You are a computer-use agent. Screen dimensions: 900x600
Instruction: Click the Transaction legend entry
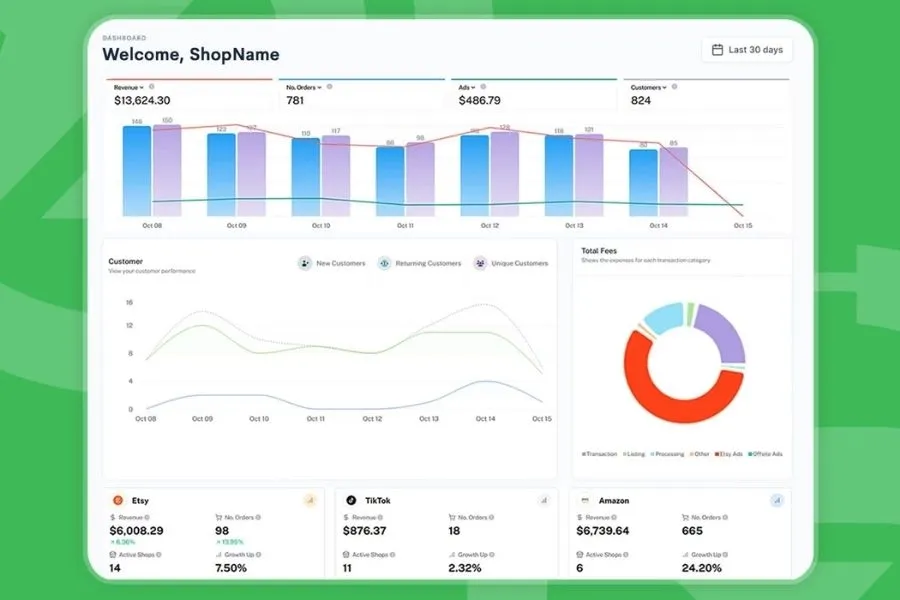[x=599, y=454]
